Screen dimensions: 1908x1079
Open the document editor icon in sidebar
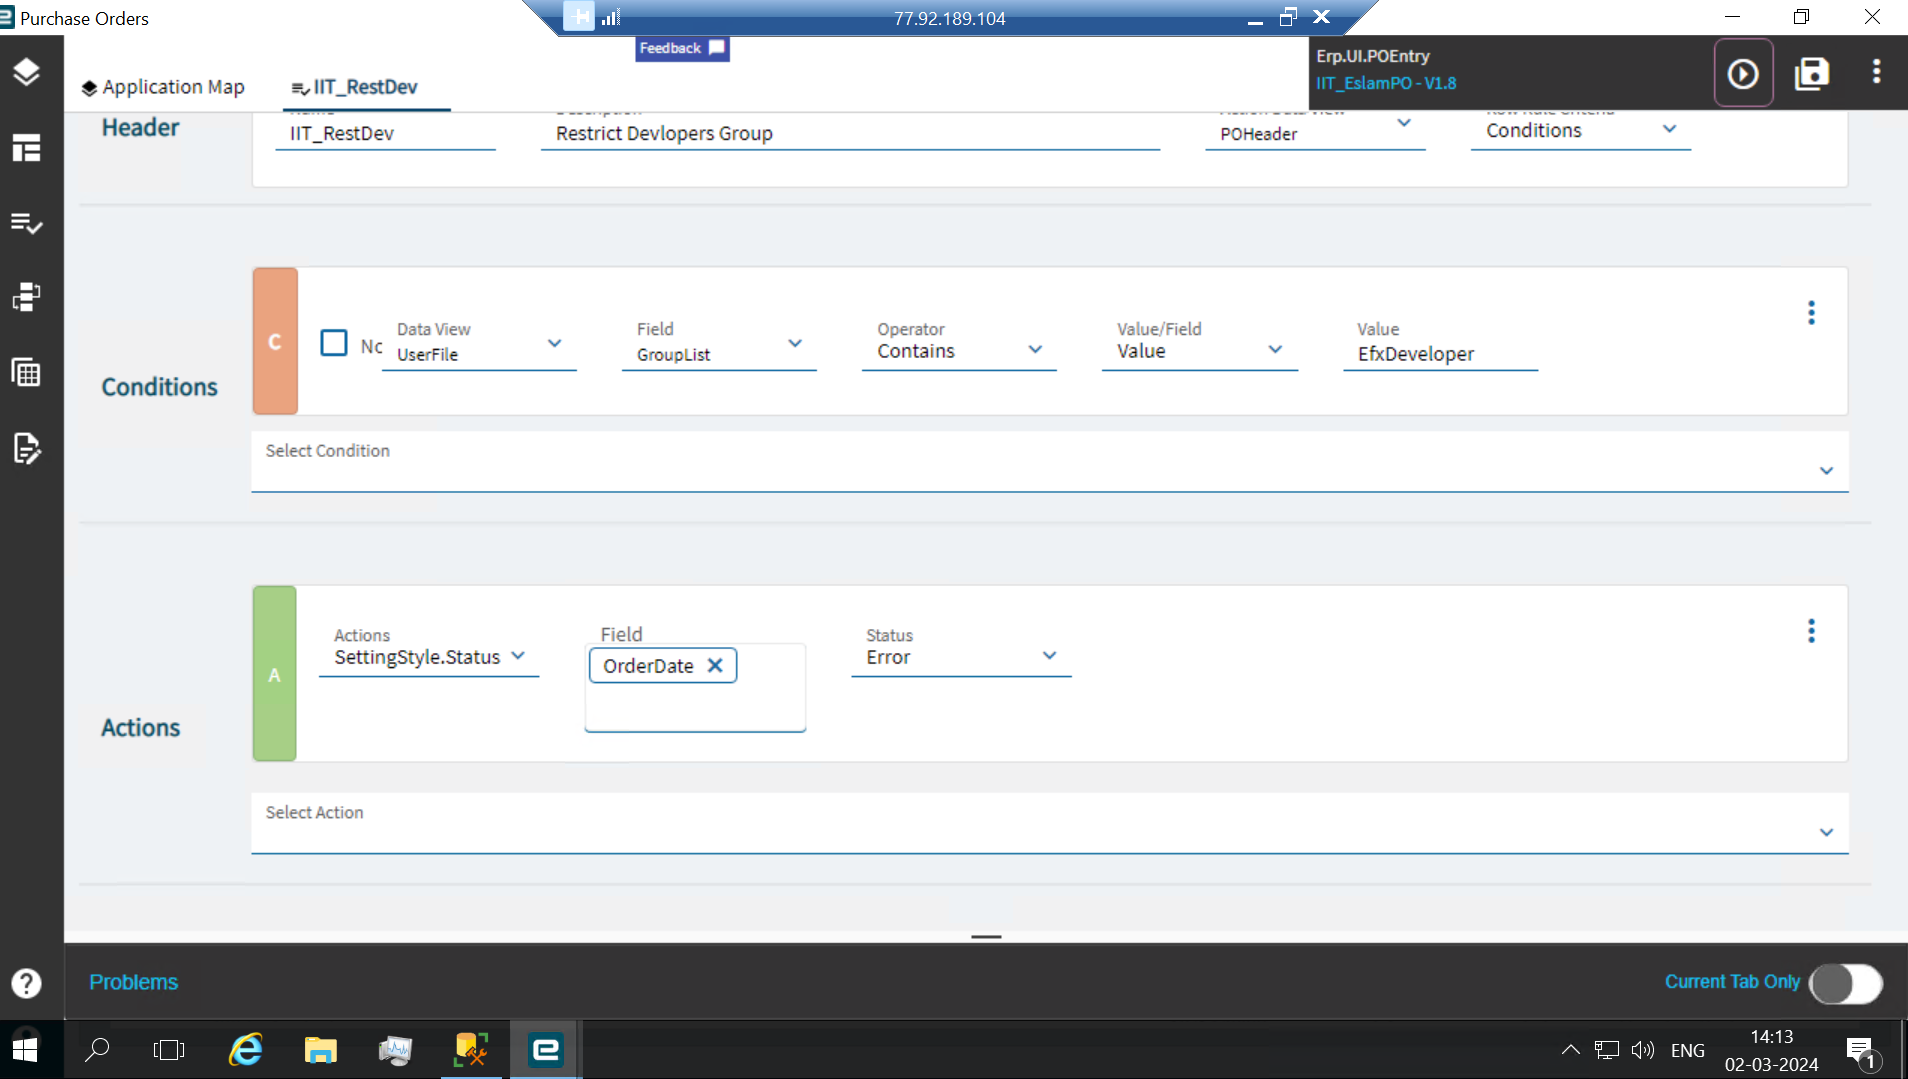pyautogui.click(x=25, y=449)
